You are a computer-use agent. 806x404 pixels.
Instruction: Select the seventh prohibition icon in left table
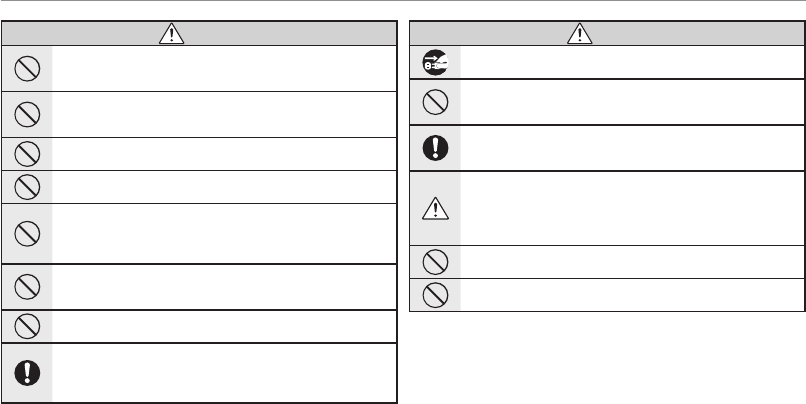point(27,326)
